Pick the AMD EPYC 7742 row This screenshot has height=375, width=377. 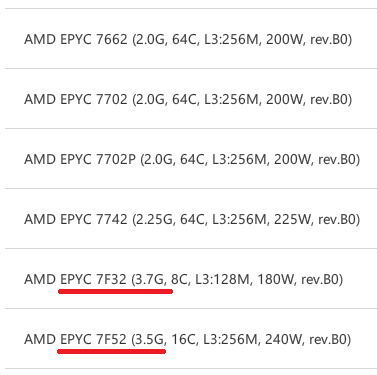pyautogui.click(x=191, y=219)
